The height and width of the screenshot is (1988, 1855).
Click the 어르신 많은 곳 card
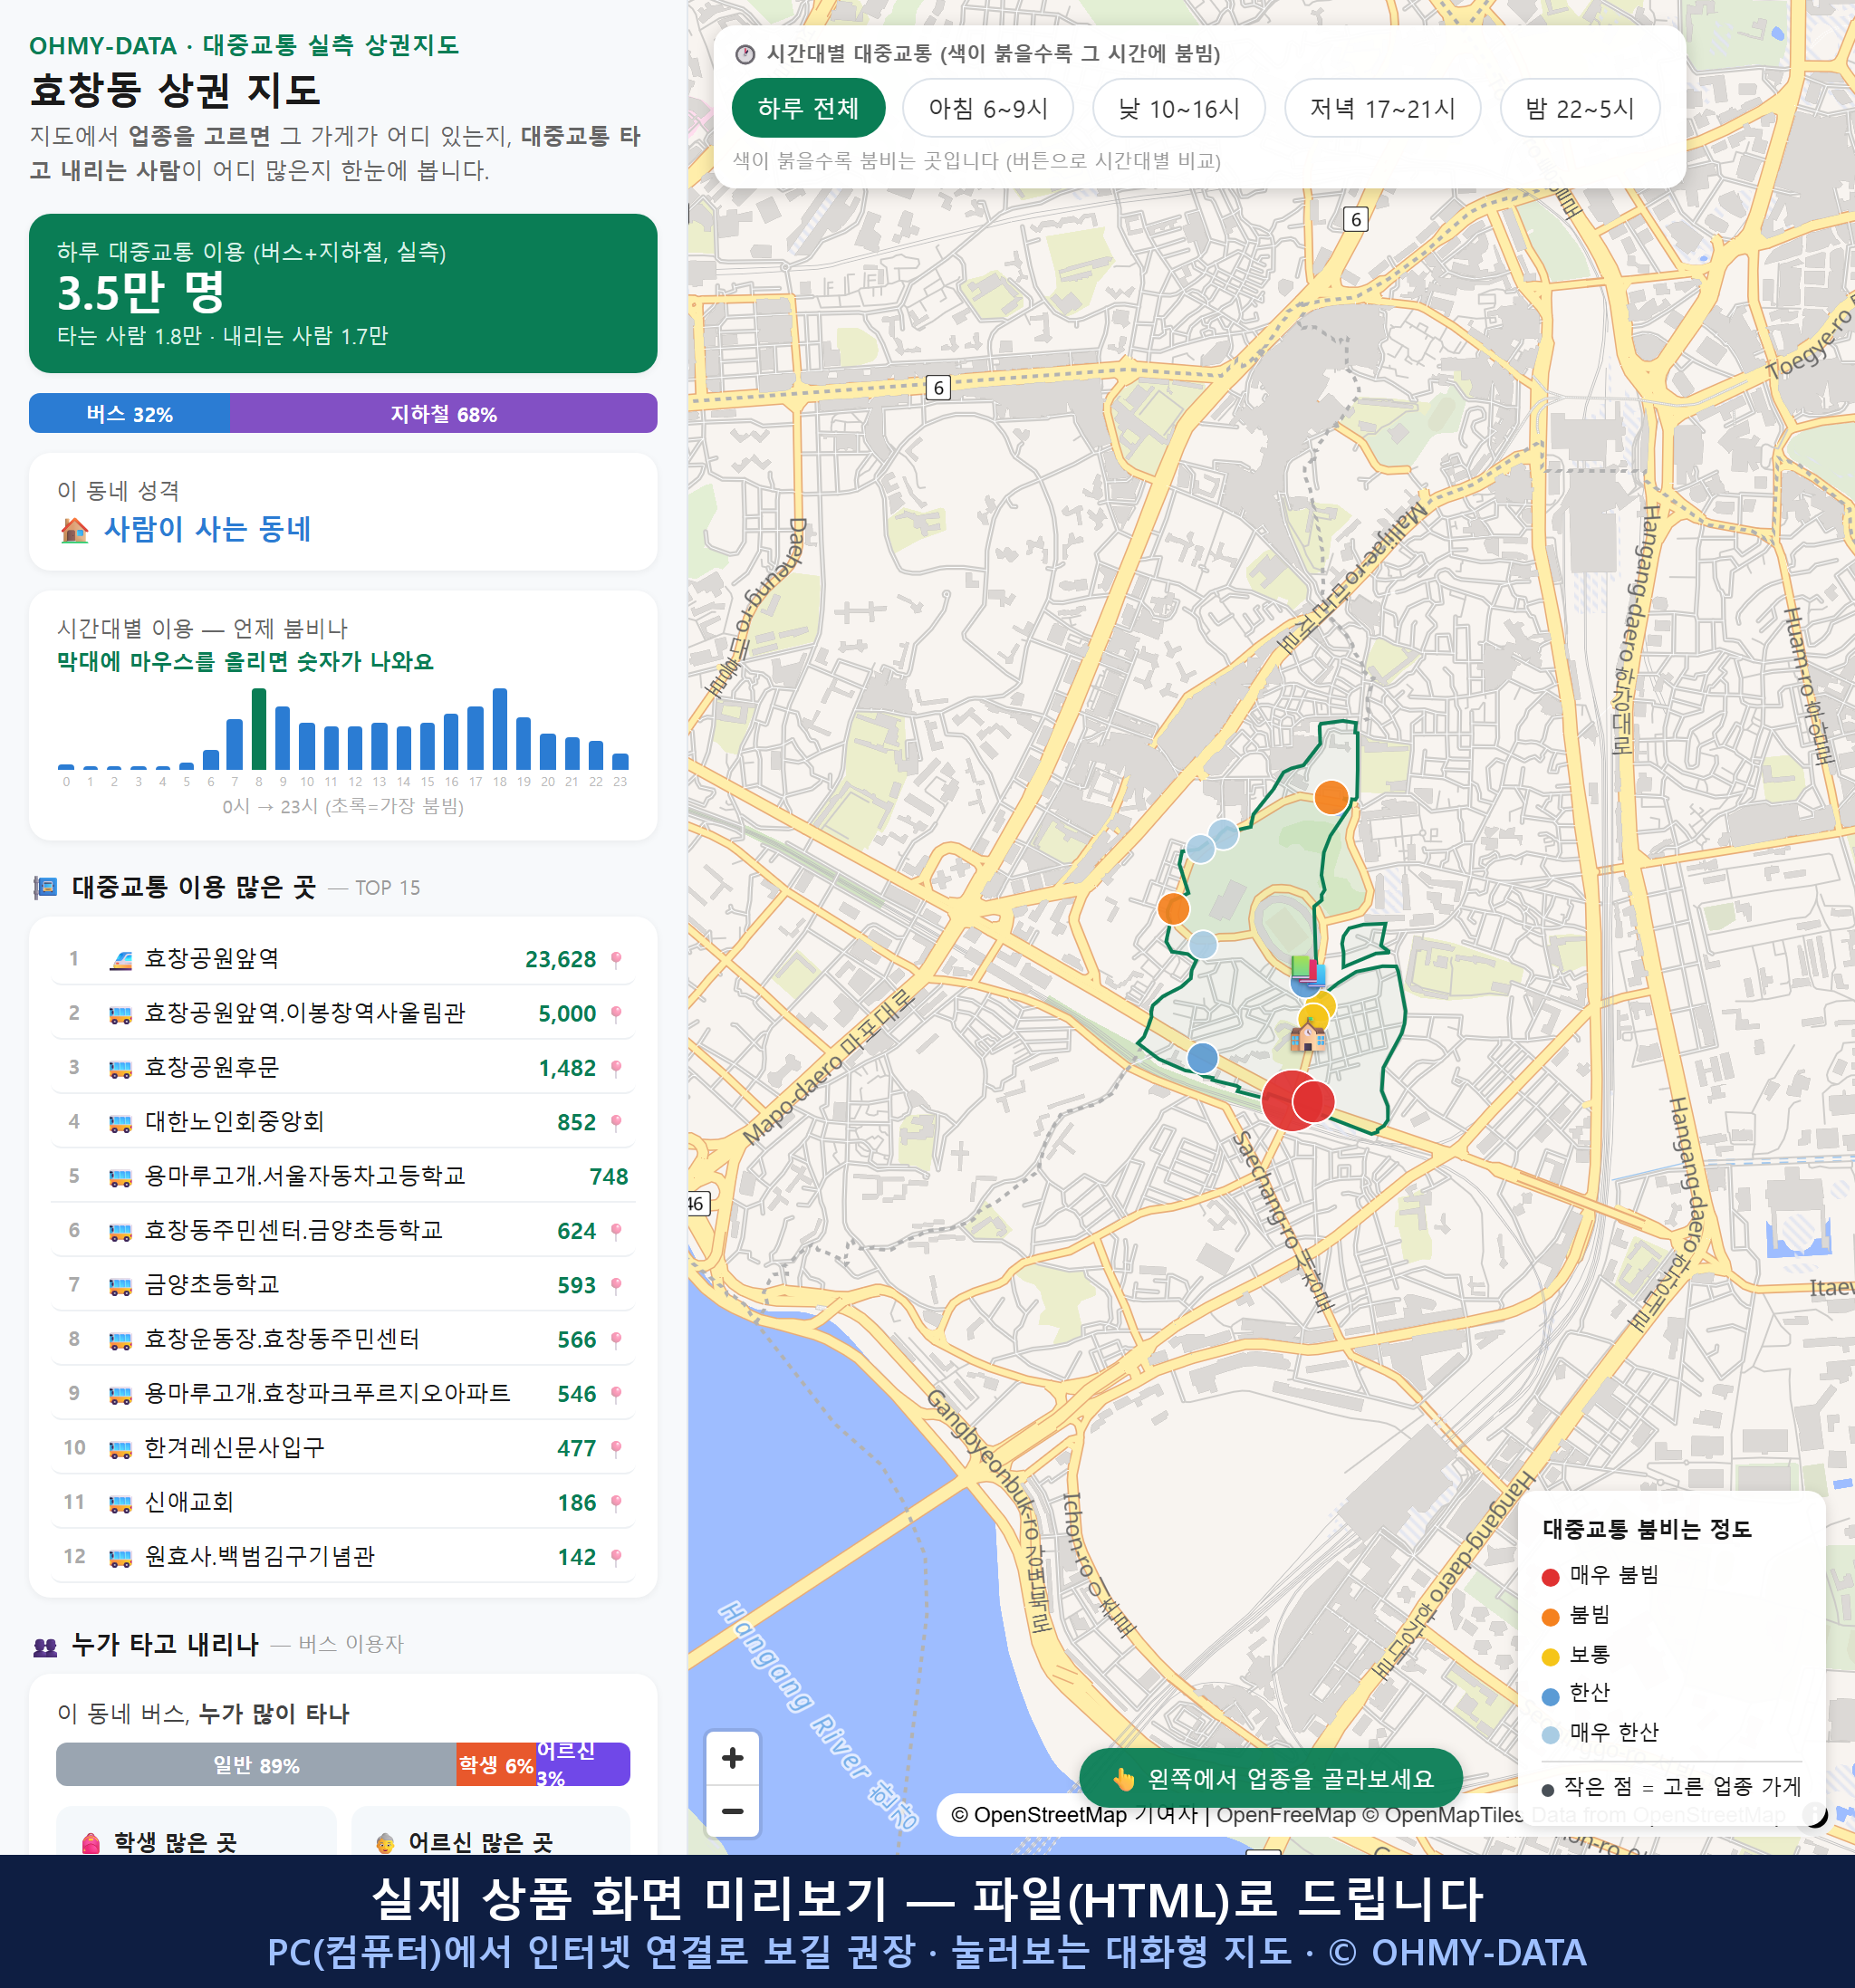click(x=491, y=1832)
